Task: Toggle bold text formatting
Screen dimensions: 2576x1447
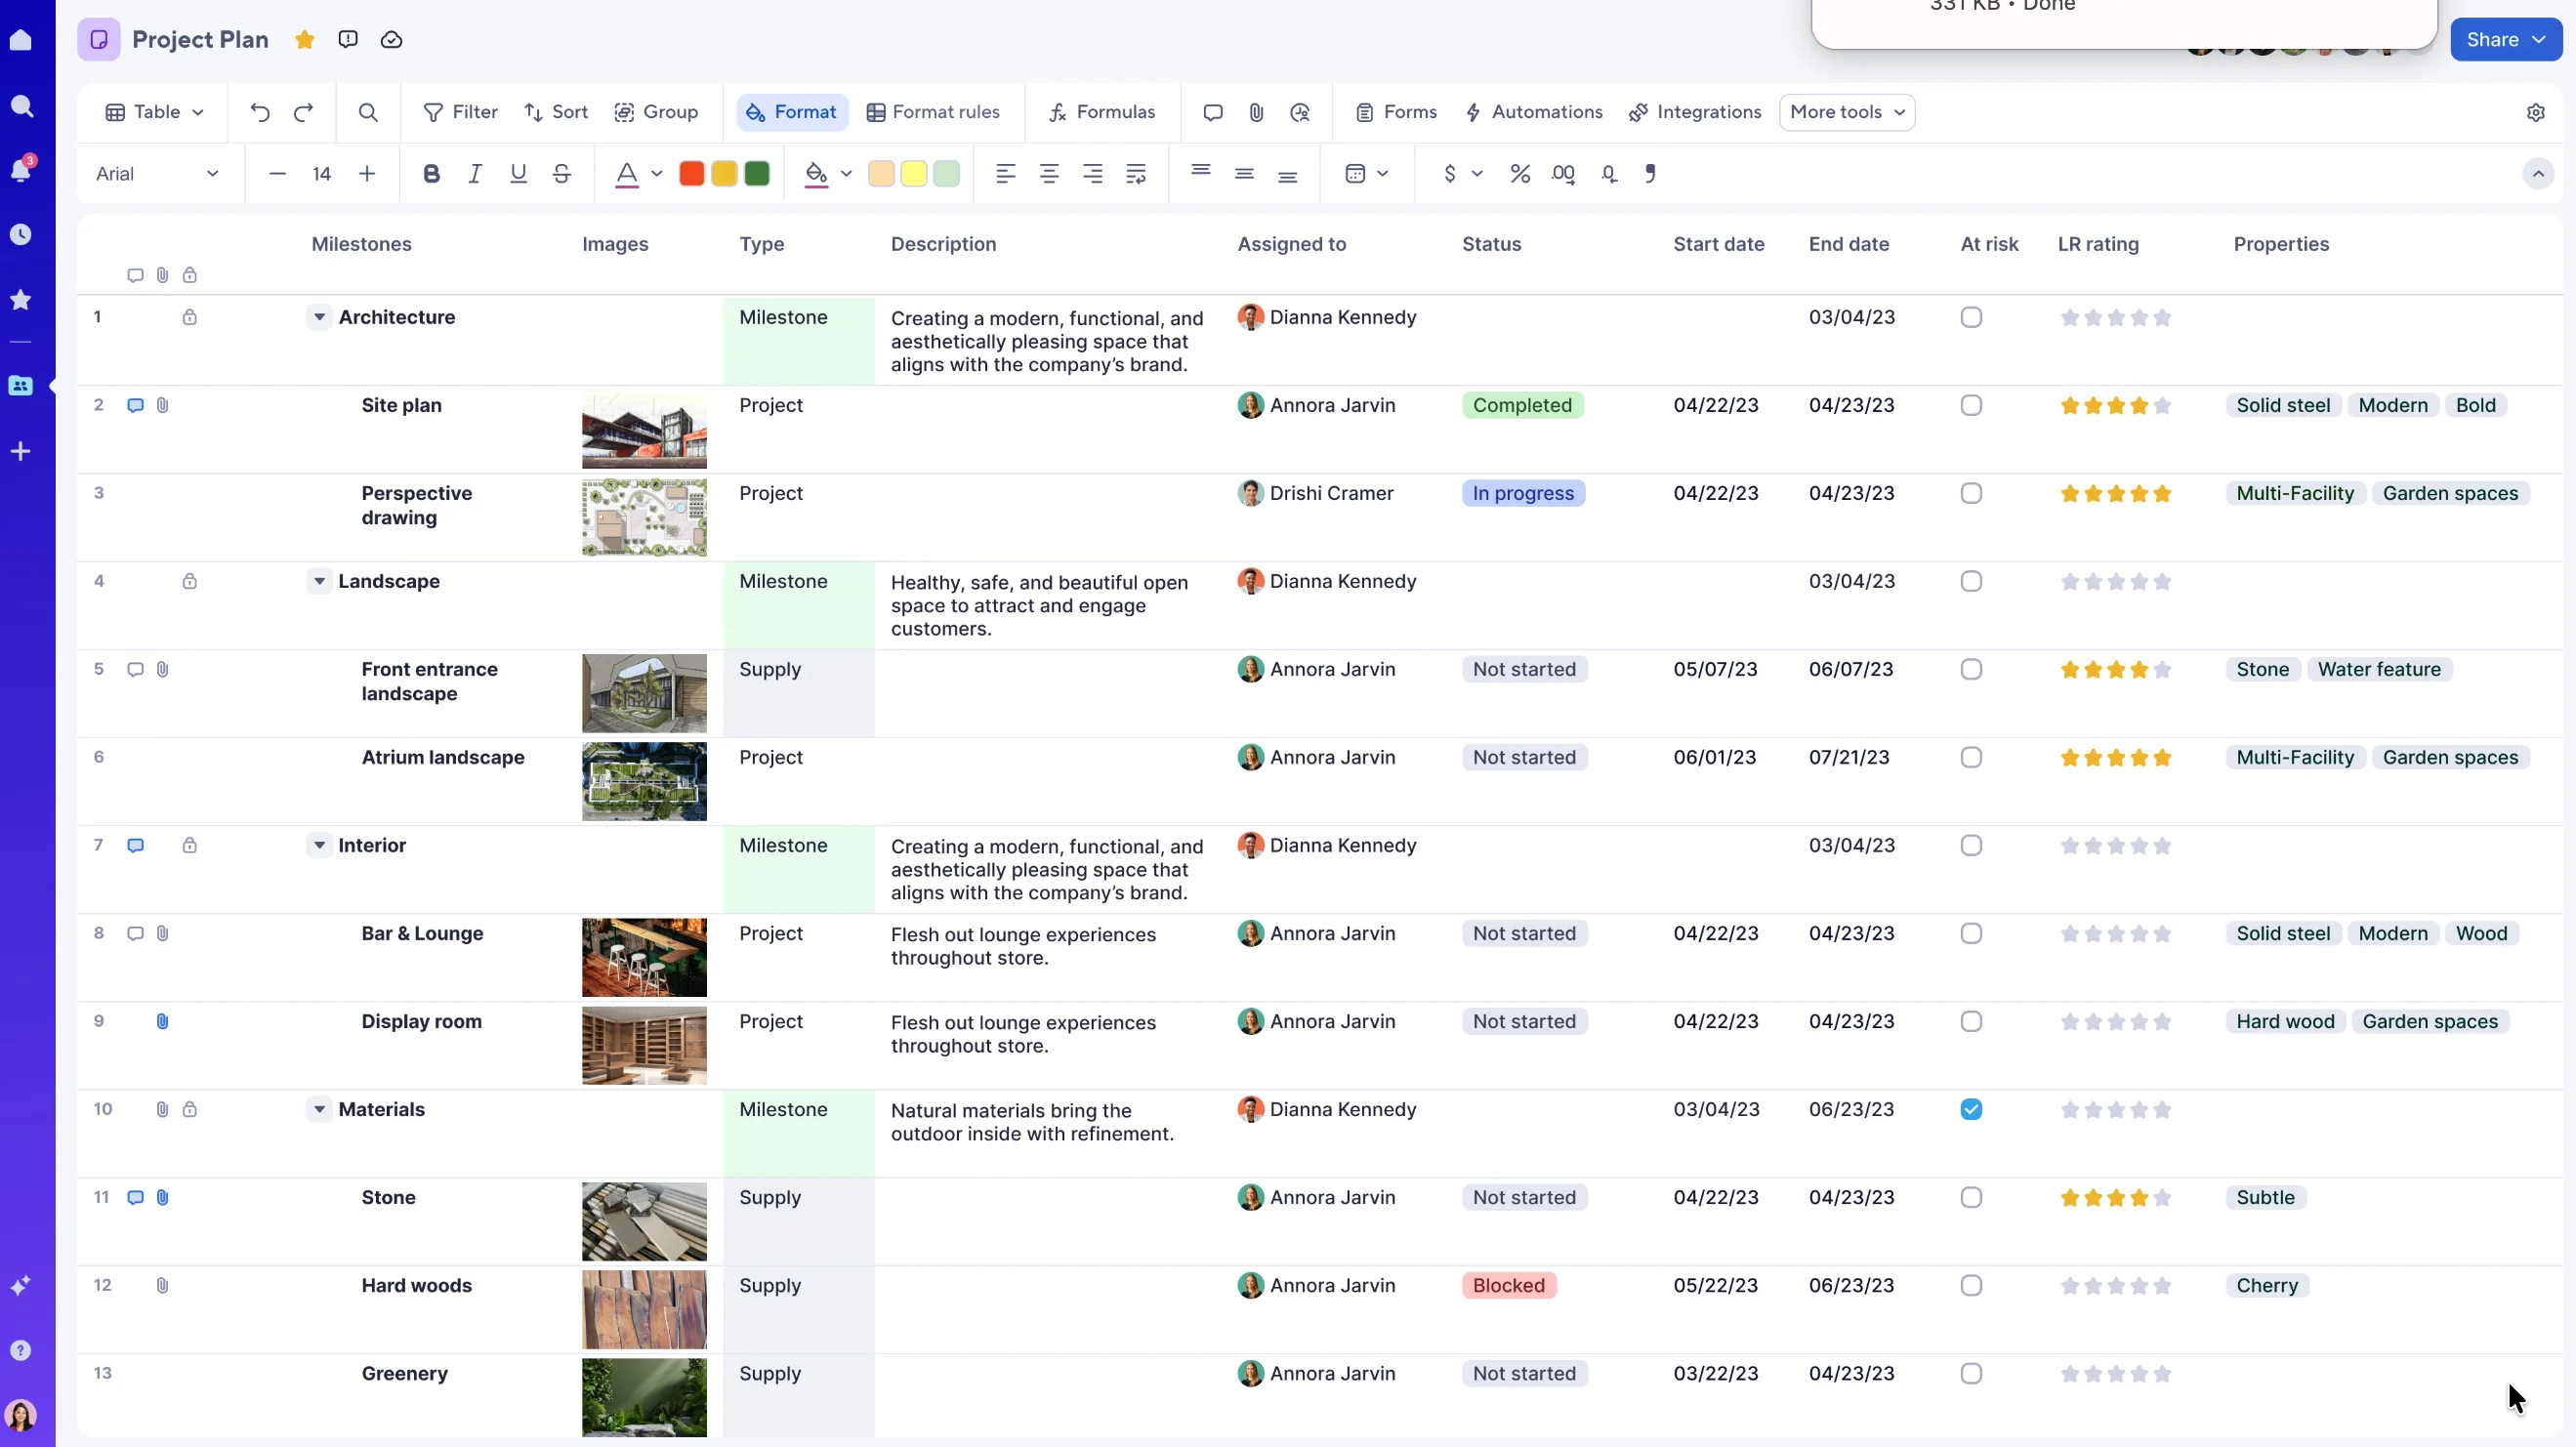Action: click(431, 174)
